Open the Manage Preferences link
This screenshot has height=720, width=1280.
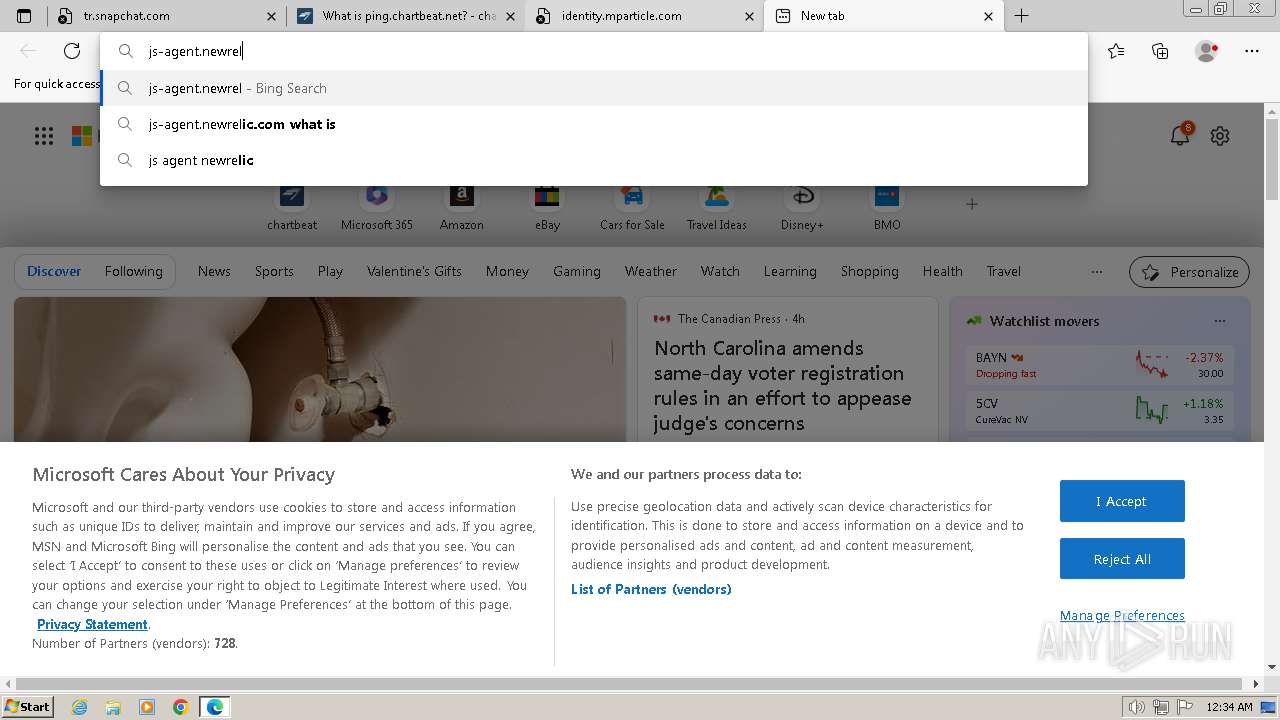click(x=1122, y=615)
